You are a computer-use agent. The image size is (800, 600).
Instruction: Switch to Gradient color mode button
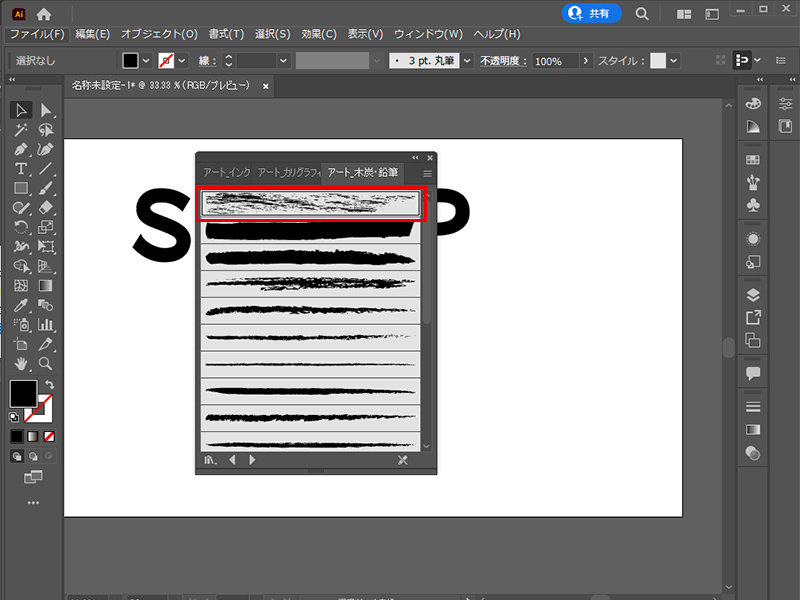[33, 437]
